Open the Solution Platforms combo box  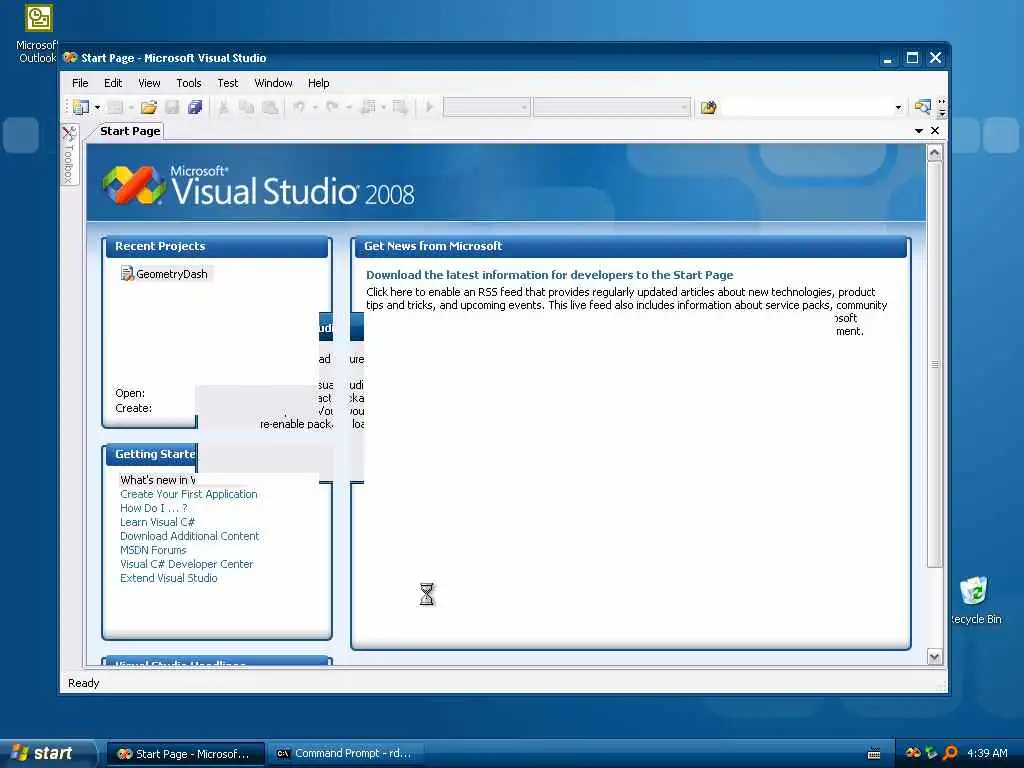tap(611, 107)
